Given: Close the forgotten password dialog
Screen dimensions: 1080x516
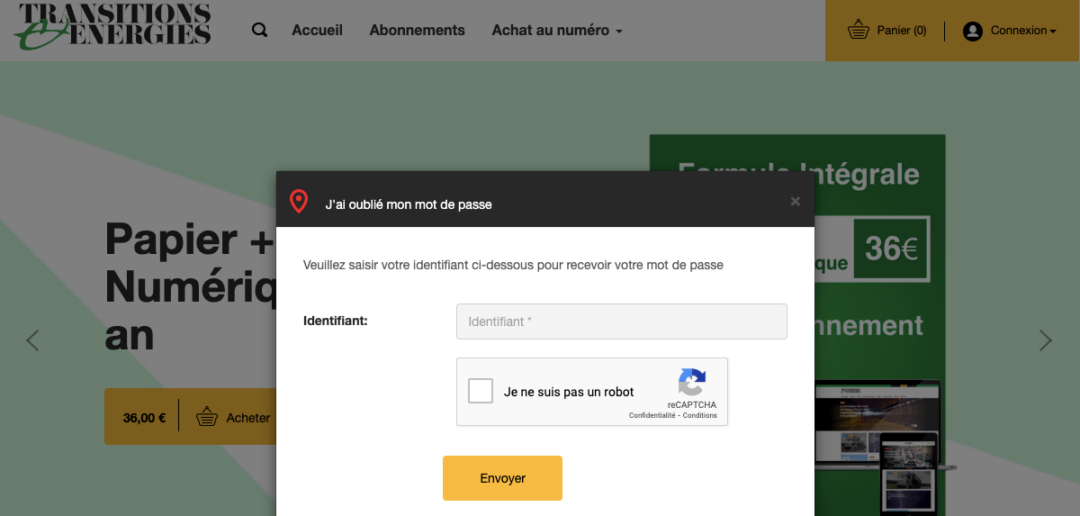Looking at the screenshot, I should [795, 202].
